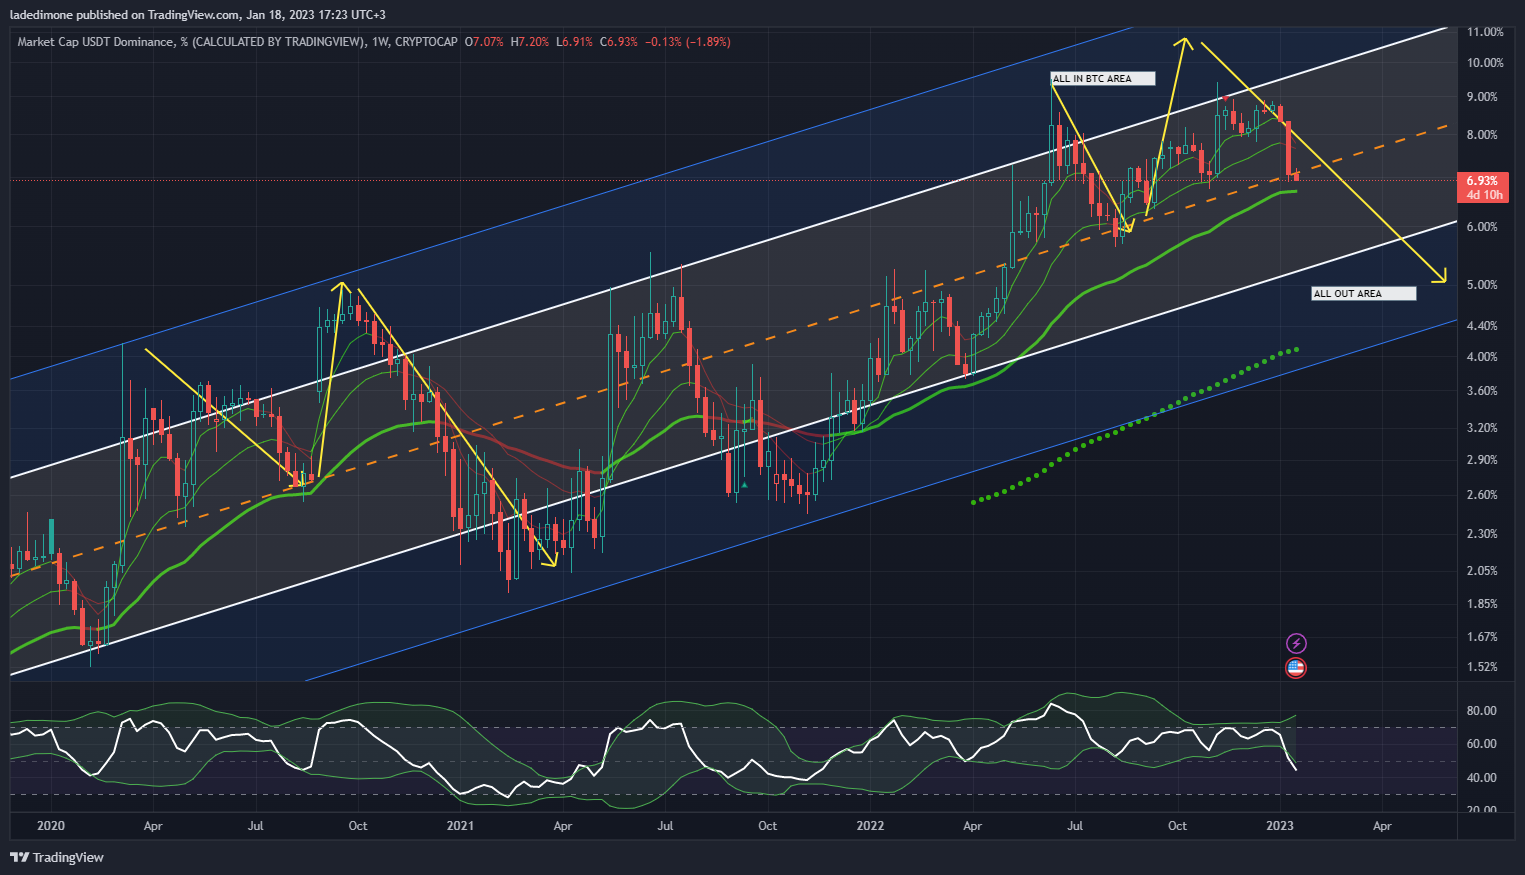Click the low value L6.91%
Viewport: 1525px width, 875px height.
[575, 42]
